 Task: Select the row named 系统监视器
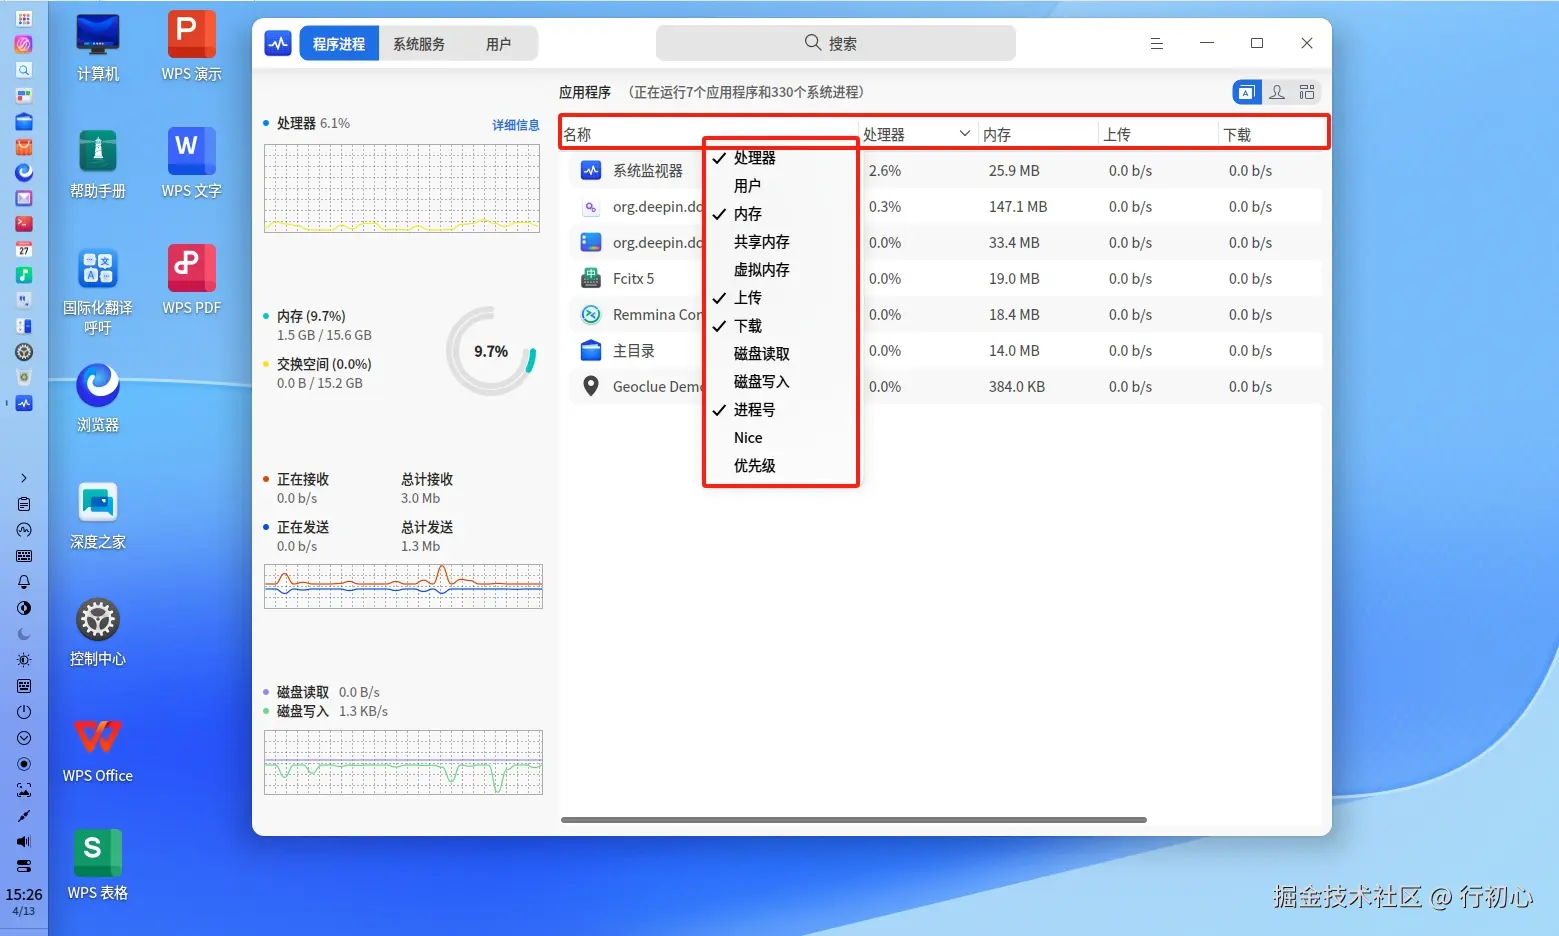point(945,171)
